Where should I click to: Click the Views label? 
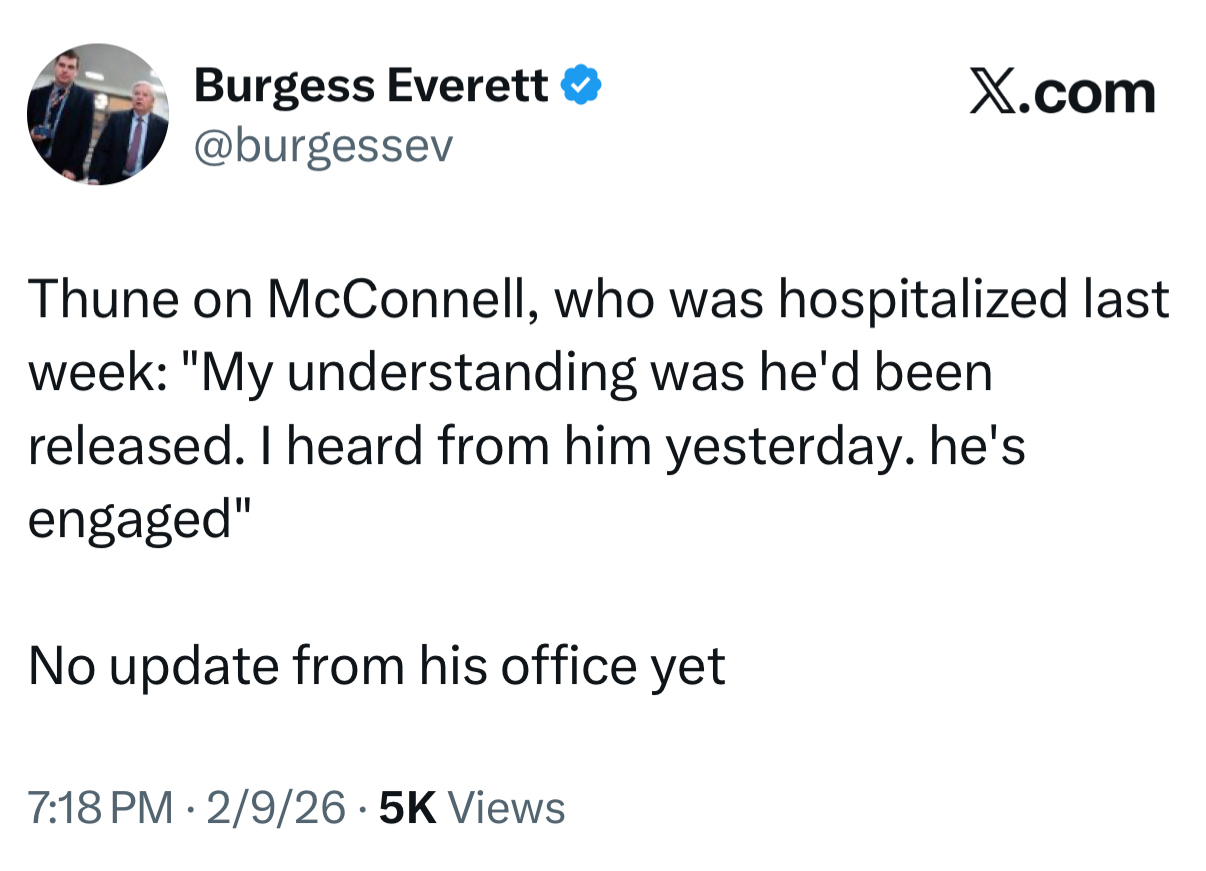(x=506, y=807)
